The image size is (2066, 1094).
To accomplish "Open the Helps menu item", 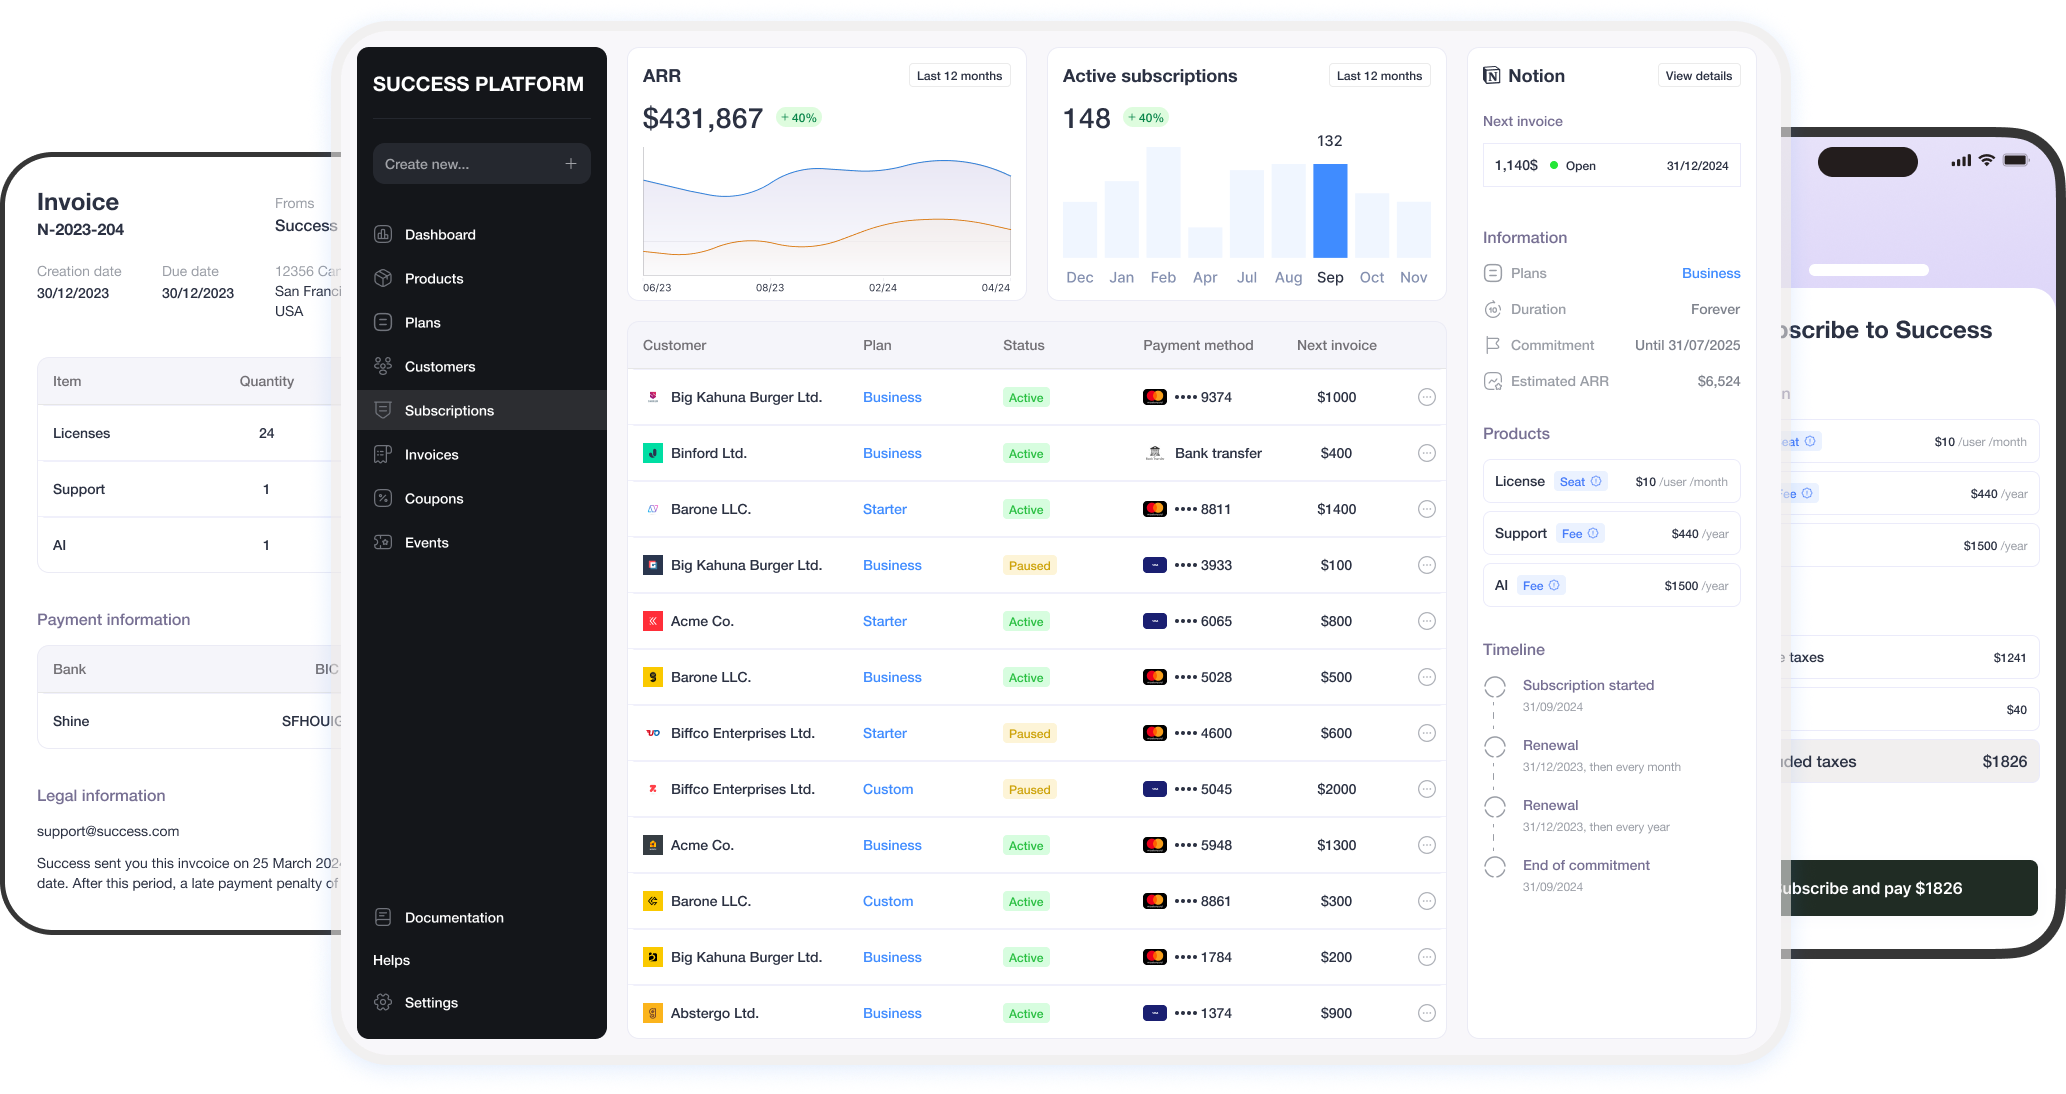I will point(391,960).
